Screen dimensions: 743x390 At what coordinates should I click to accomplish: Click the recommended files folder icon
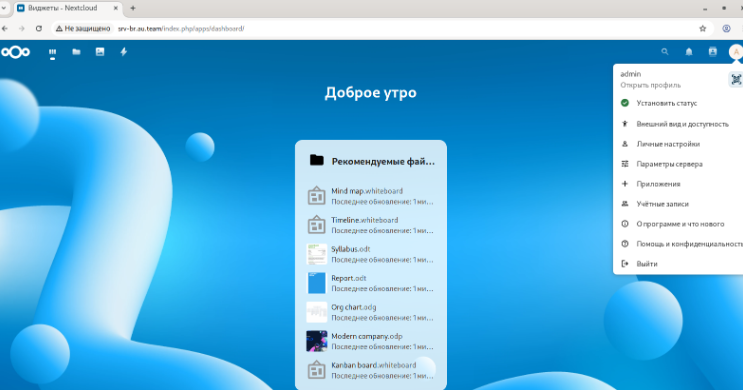317,160
